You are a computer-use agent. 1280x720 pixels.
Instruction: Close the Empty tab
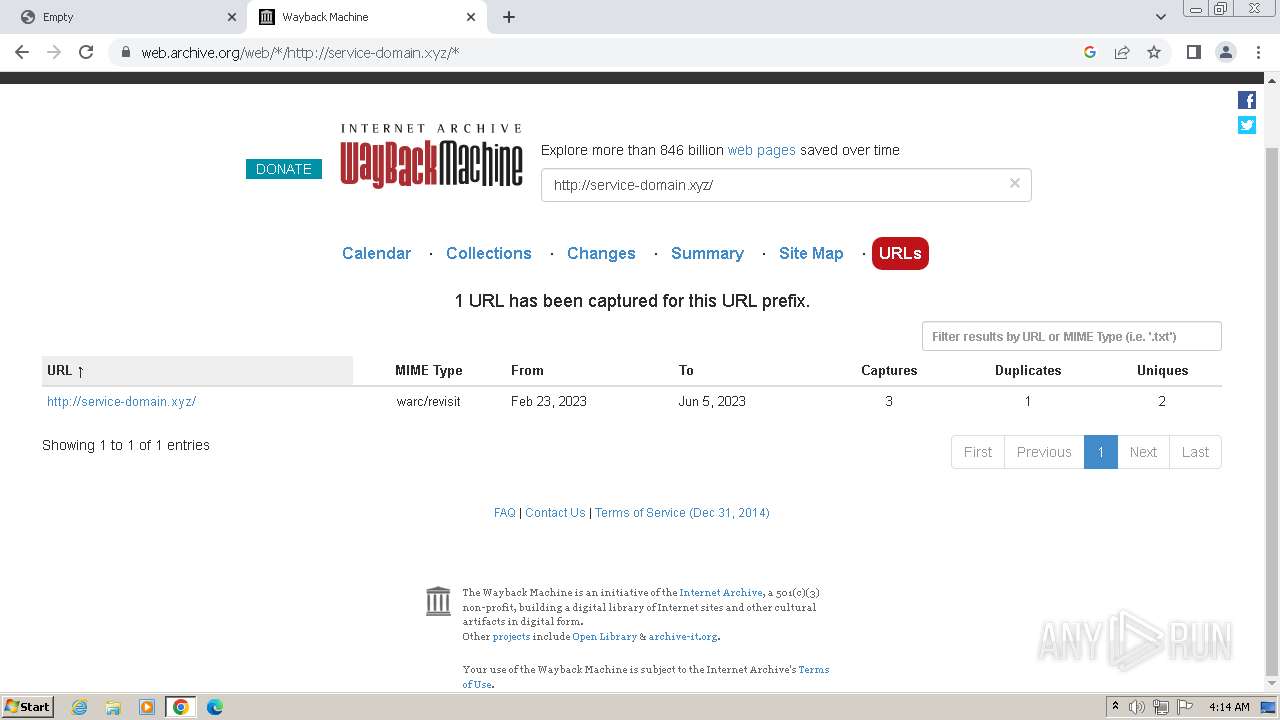[232, 17]
